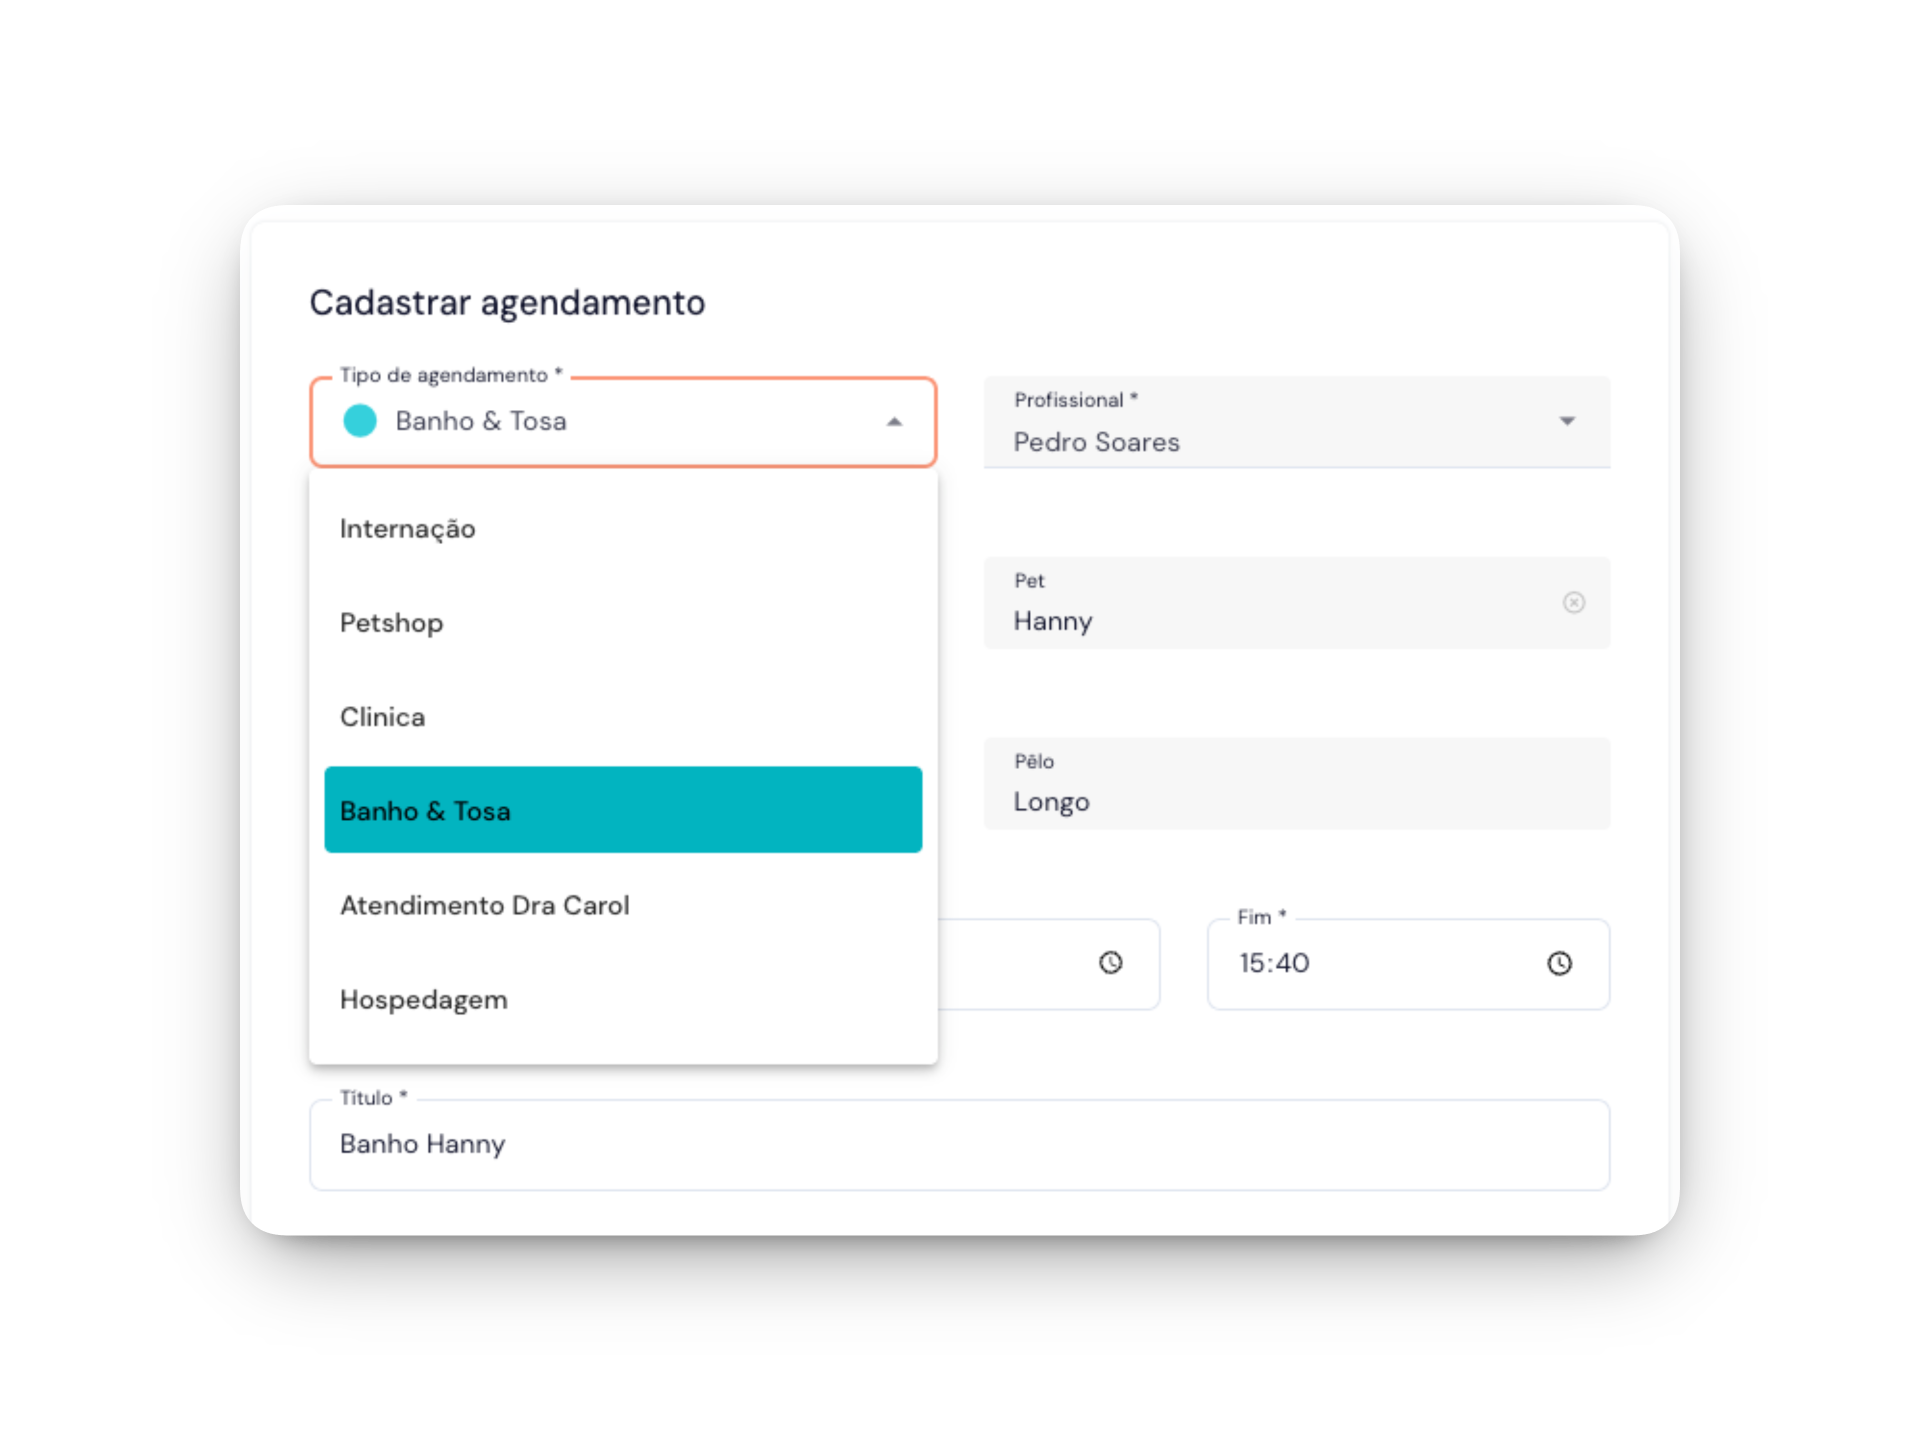Clear the Pet field with X icon
1920x1440 pixels.
[1573, 602]
